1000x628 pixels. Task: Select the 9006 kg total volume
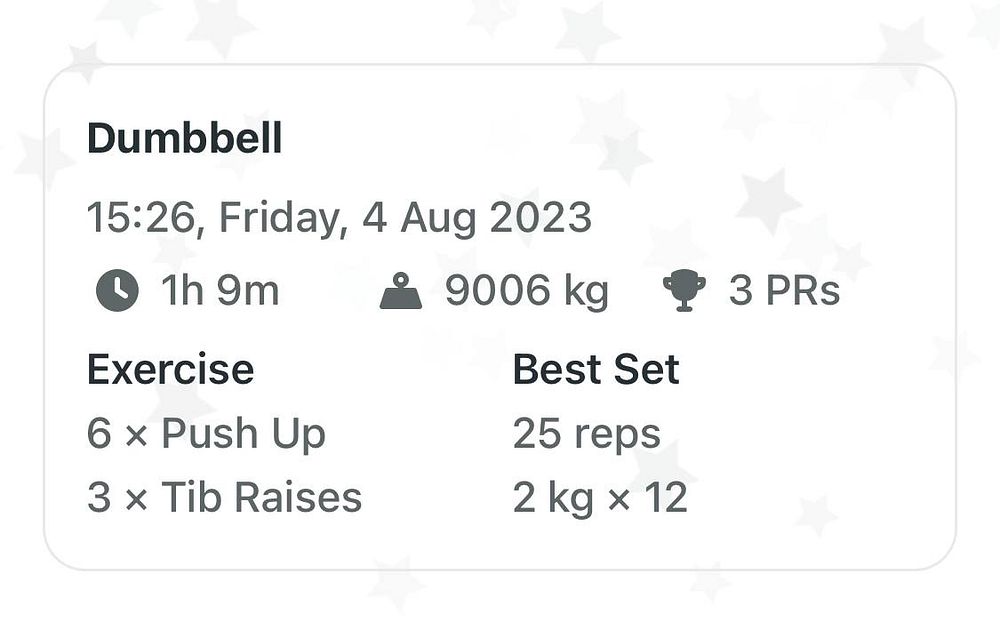click(x=526, y=291)
